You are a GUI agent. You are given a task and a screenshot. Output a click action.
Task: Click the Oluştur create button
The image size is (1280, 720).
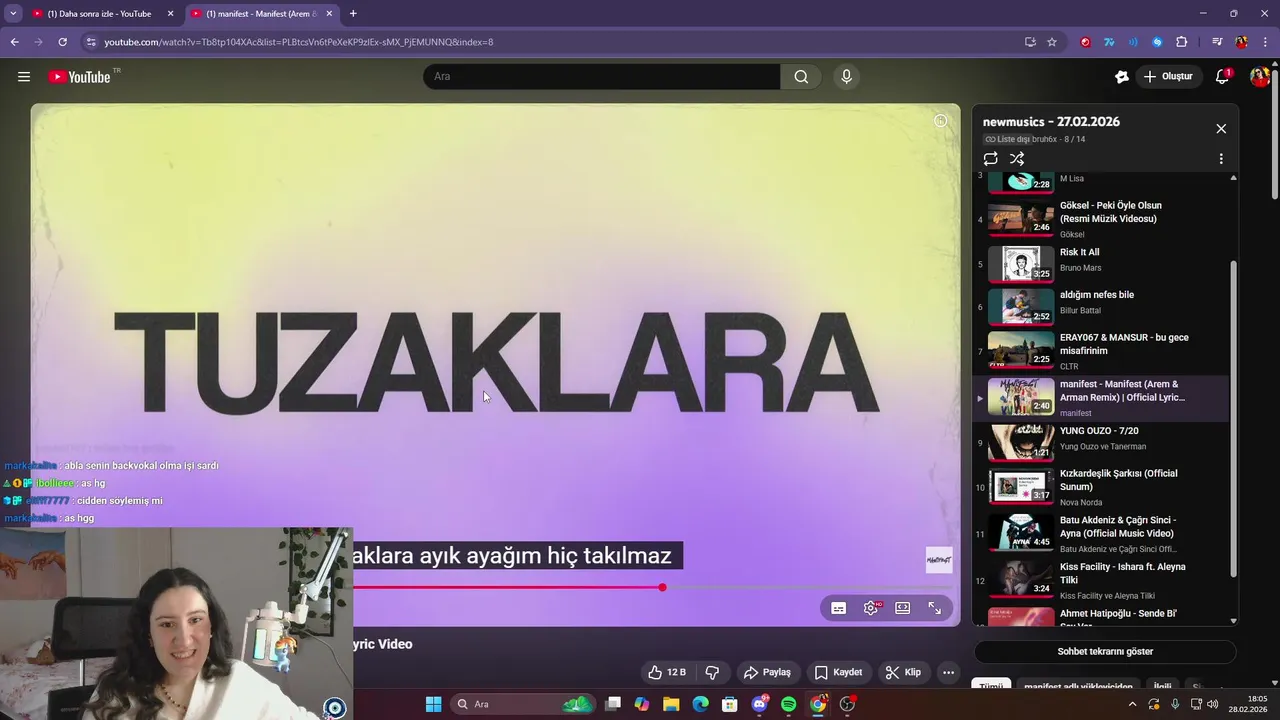[x=1168, y=77]
